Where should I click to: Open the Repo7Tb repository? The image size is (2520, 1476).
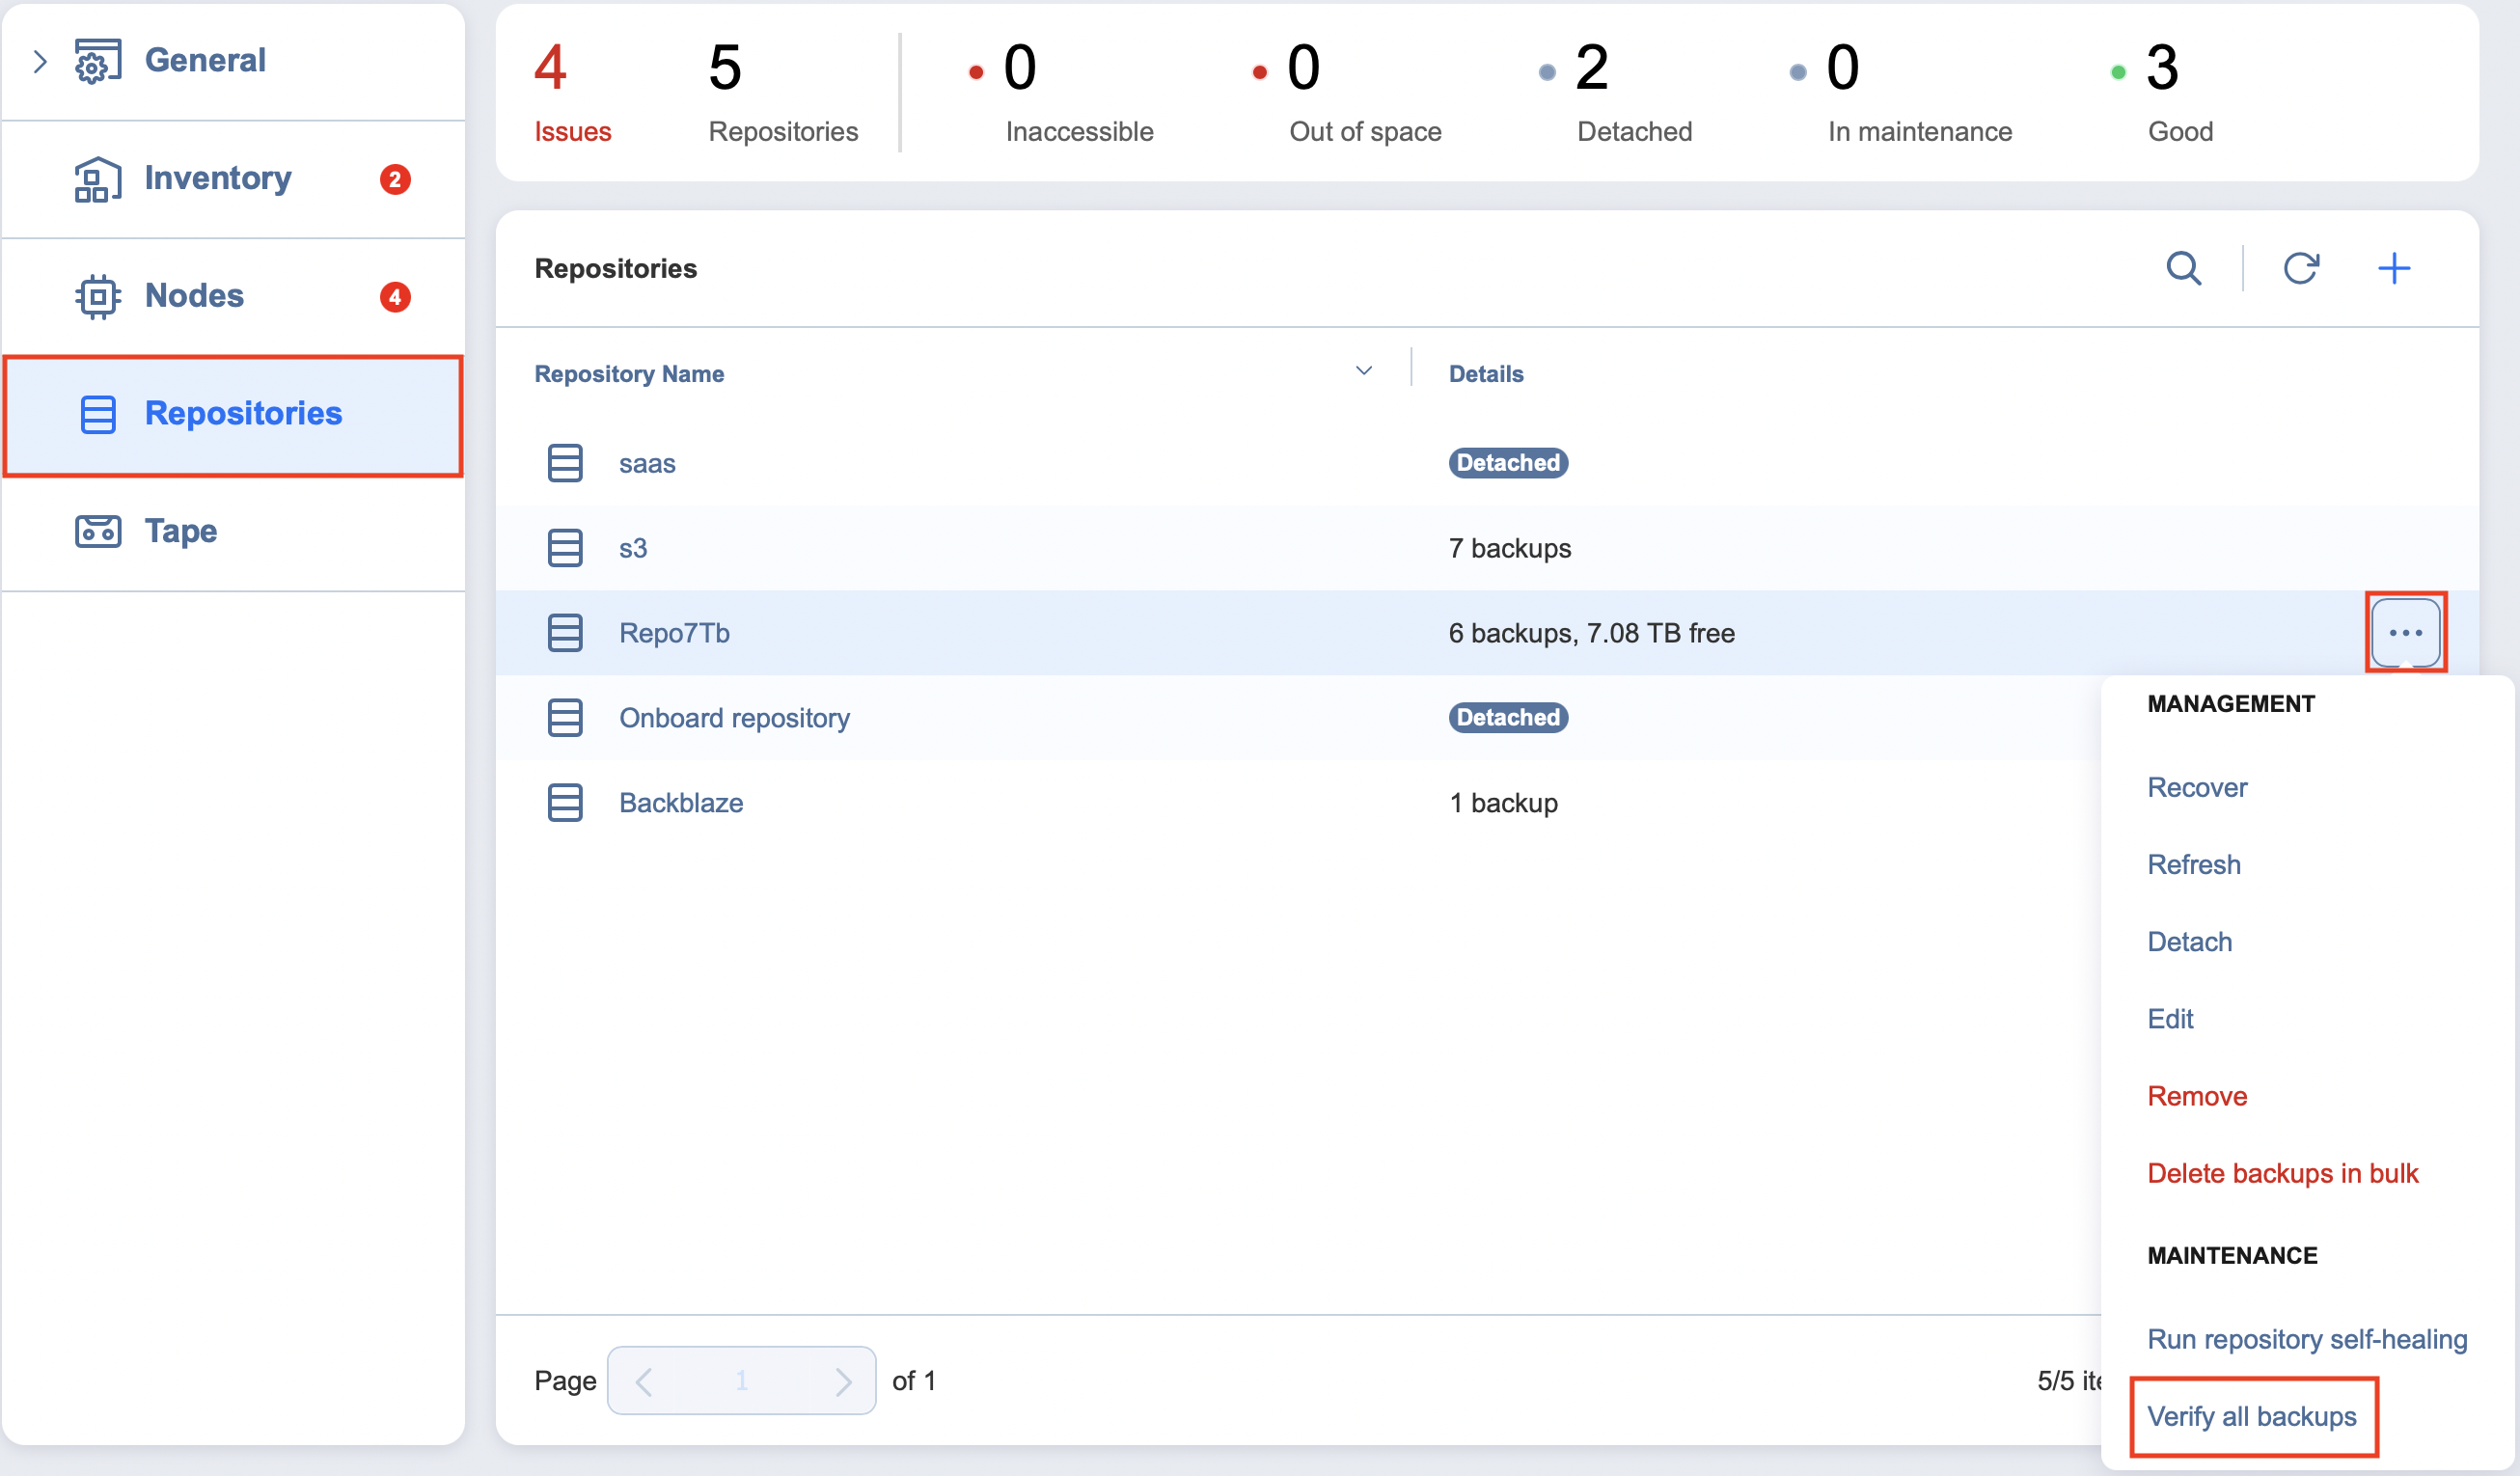674,632
